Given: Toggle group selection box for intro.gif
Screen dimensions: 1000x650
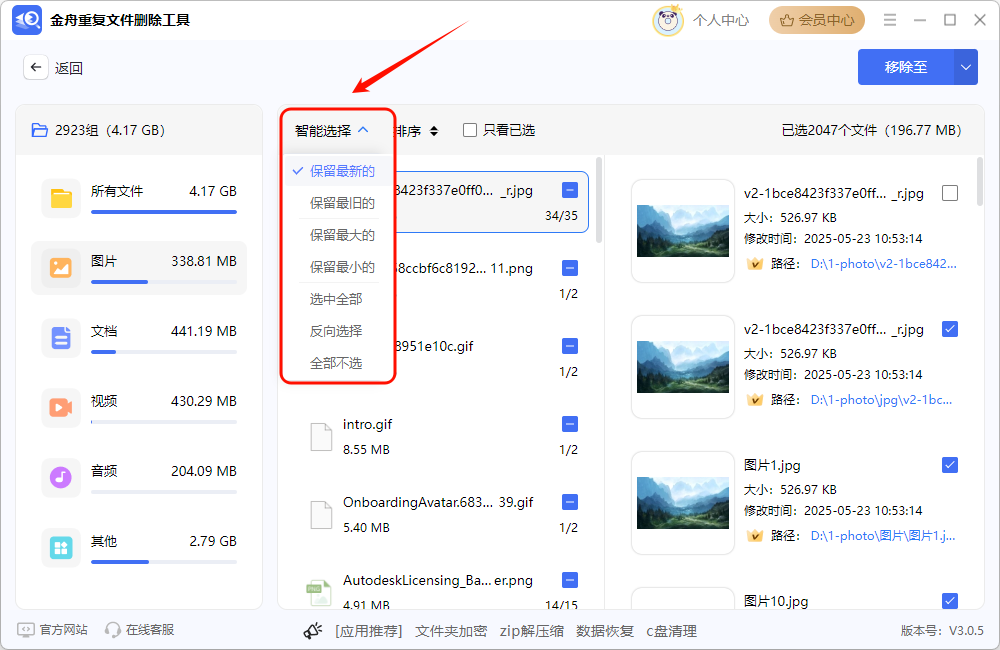Looking at the screenshot, I should point(570,424).
